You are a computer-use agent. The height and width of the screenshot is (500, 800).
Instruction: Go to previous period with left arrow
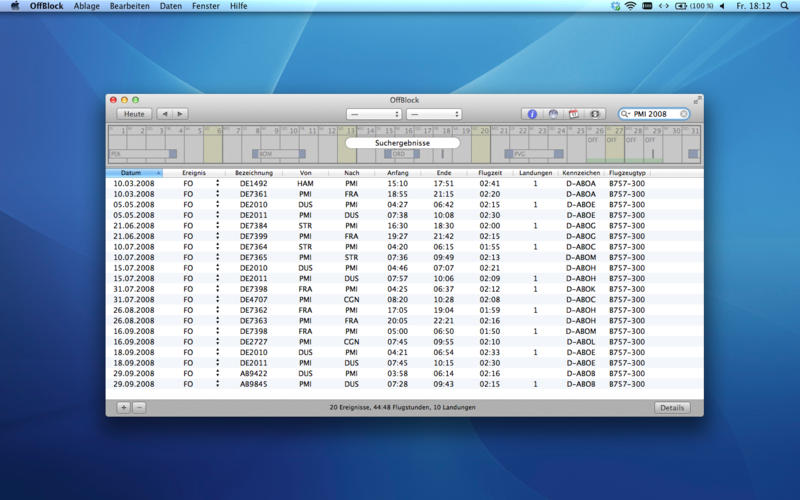point(164,114)
